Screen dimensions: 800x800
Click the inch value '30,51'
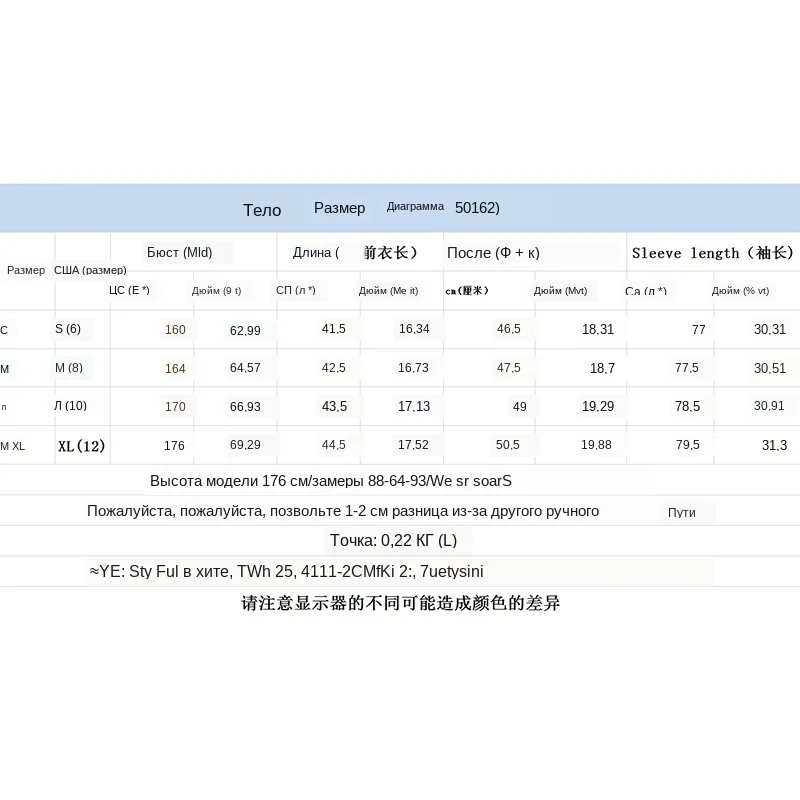pos(770,368)
